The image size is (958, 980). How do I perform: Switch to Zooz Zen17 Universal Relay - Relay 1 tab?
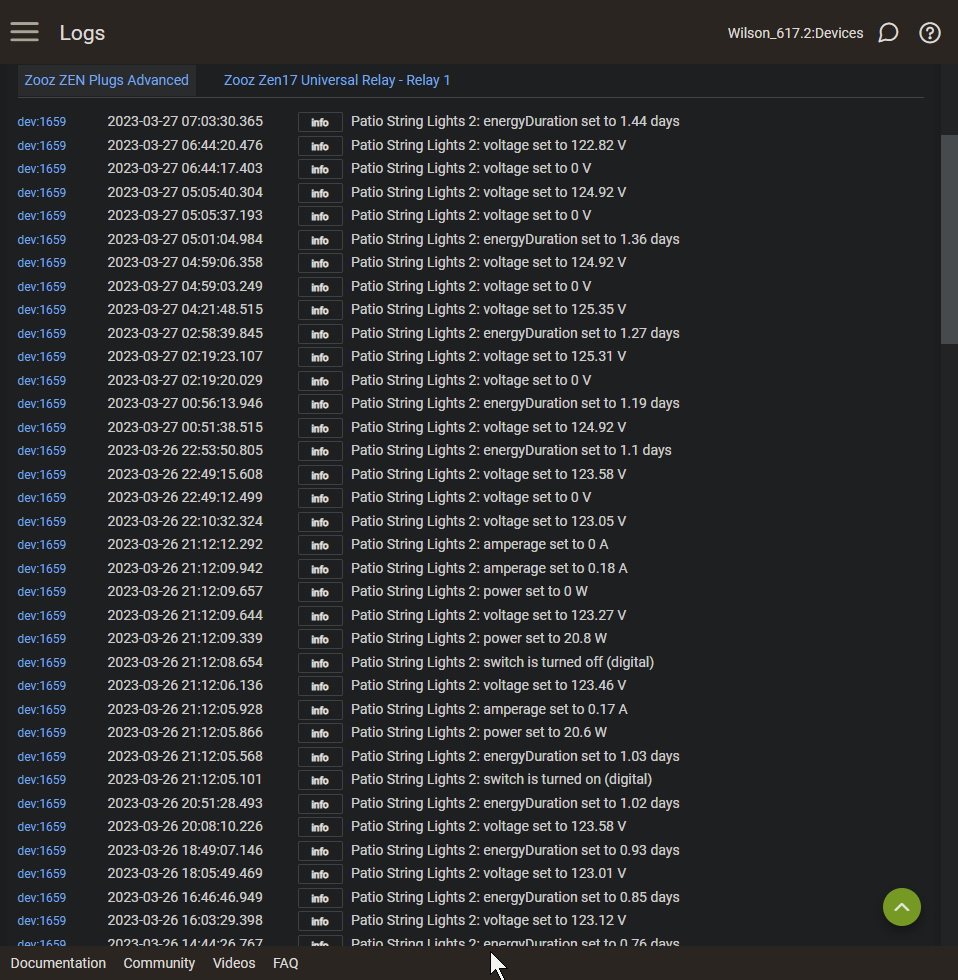tap(337, 80)
